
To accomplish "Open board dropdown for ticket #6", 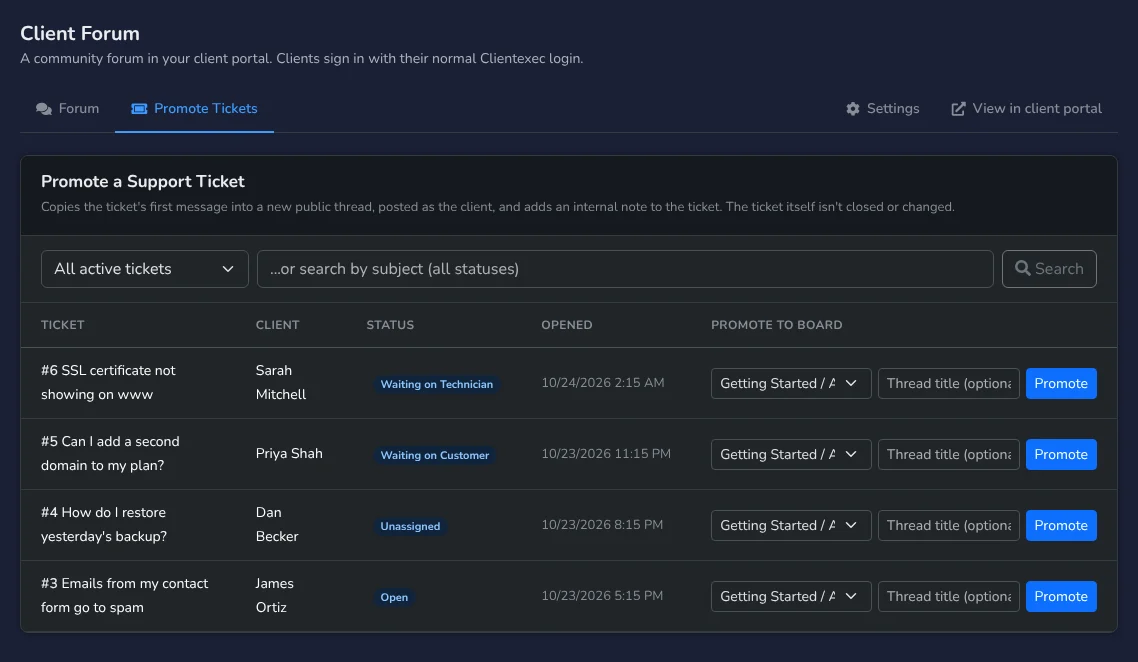I will coord(791,383).
